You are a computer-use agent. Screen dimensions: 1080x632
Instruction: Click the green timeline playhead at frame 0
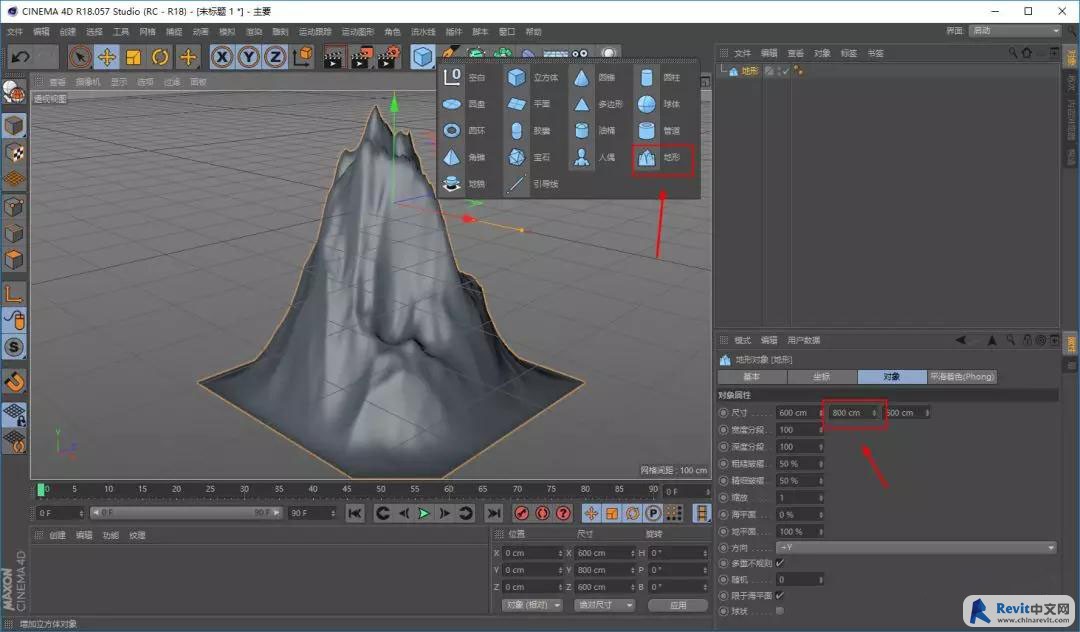coord(41,489)
